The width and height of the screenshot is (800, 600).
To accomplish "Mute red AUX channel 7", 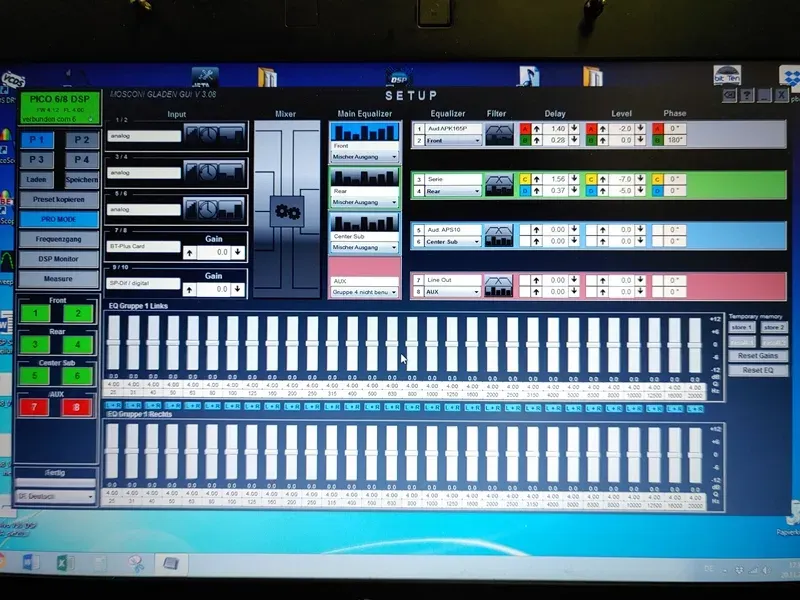I will 34,407.
